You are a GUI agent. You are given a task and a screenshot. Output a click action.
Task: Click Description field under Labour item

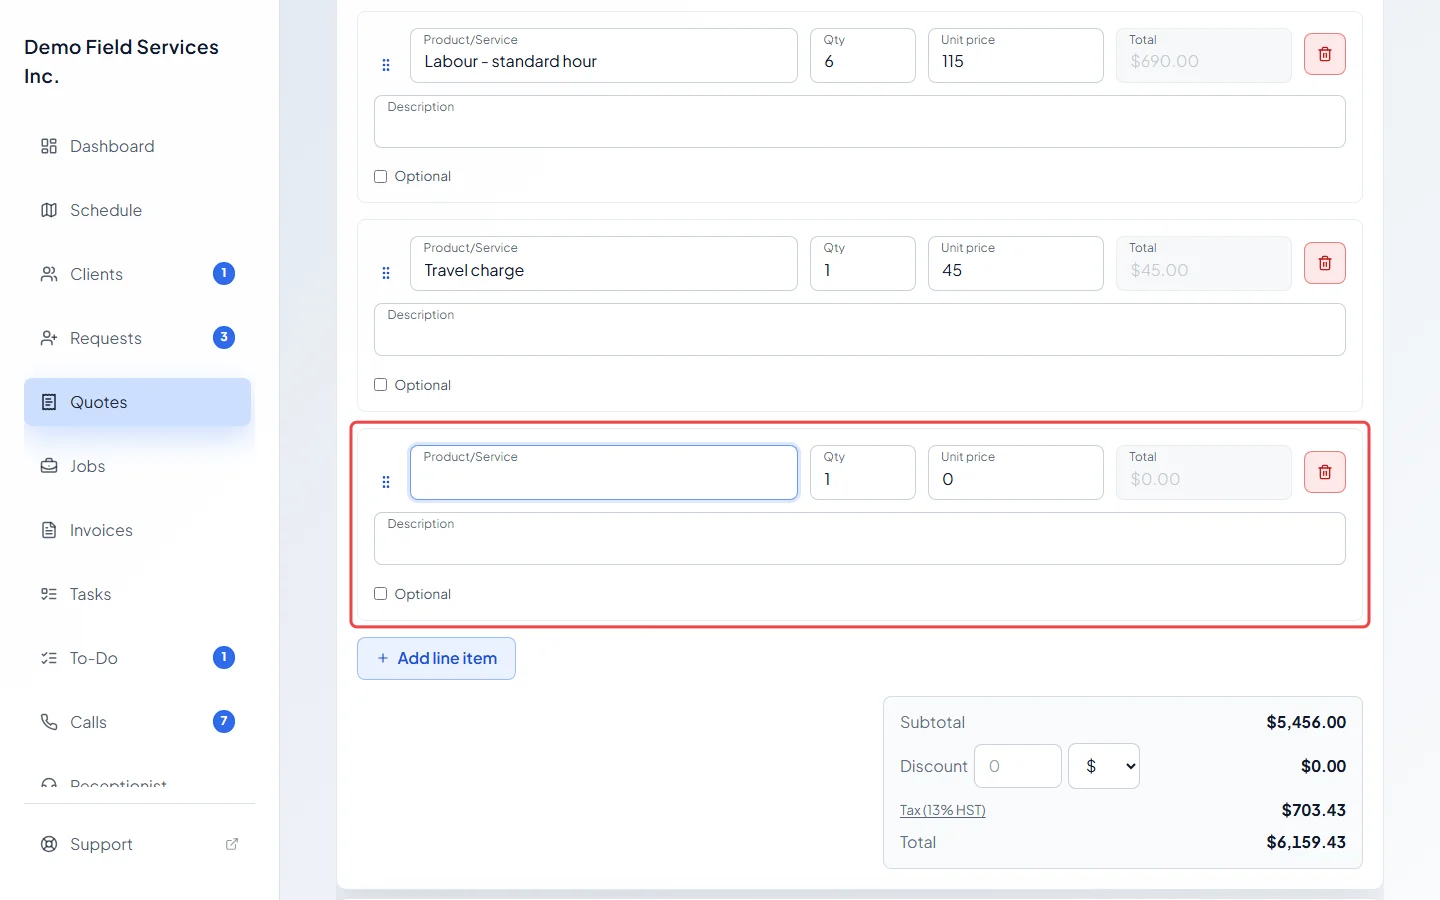pyautogui.click(x=860, y=121)
